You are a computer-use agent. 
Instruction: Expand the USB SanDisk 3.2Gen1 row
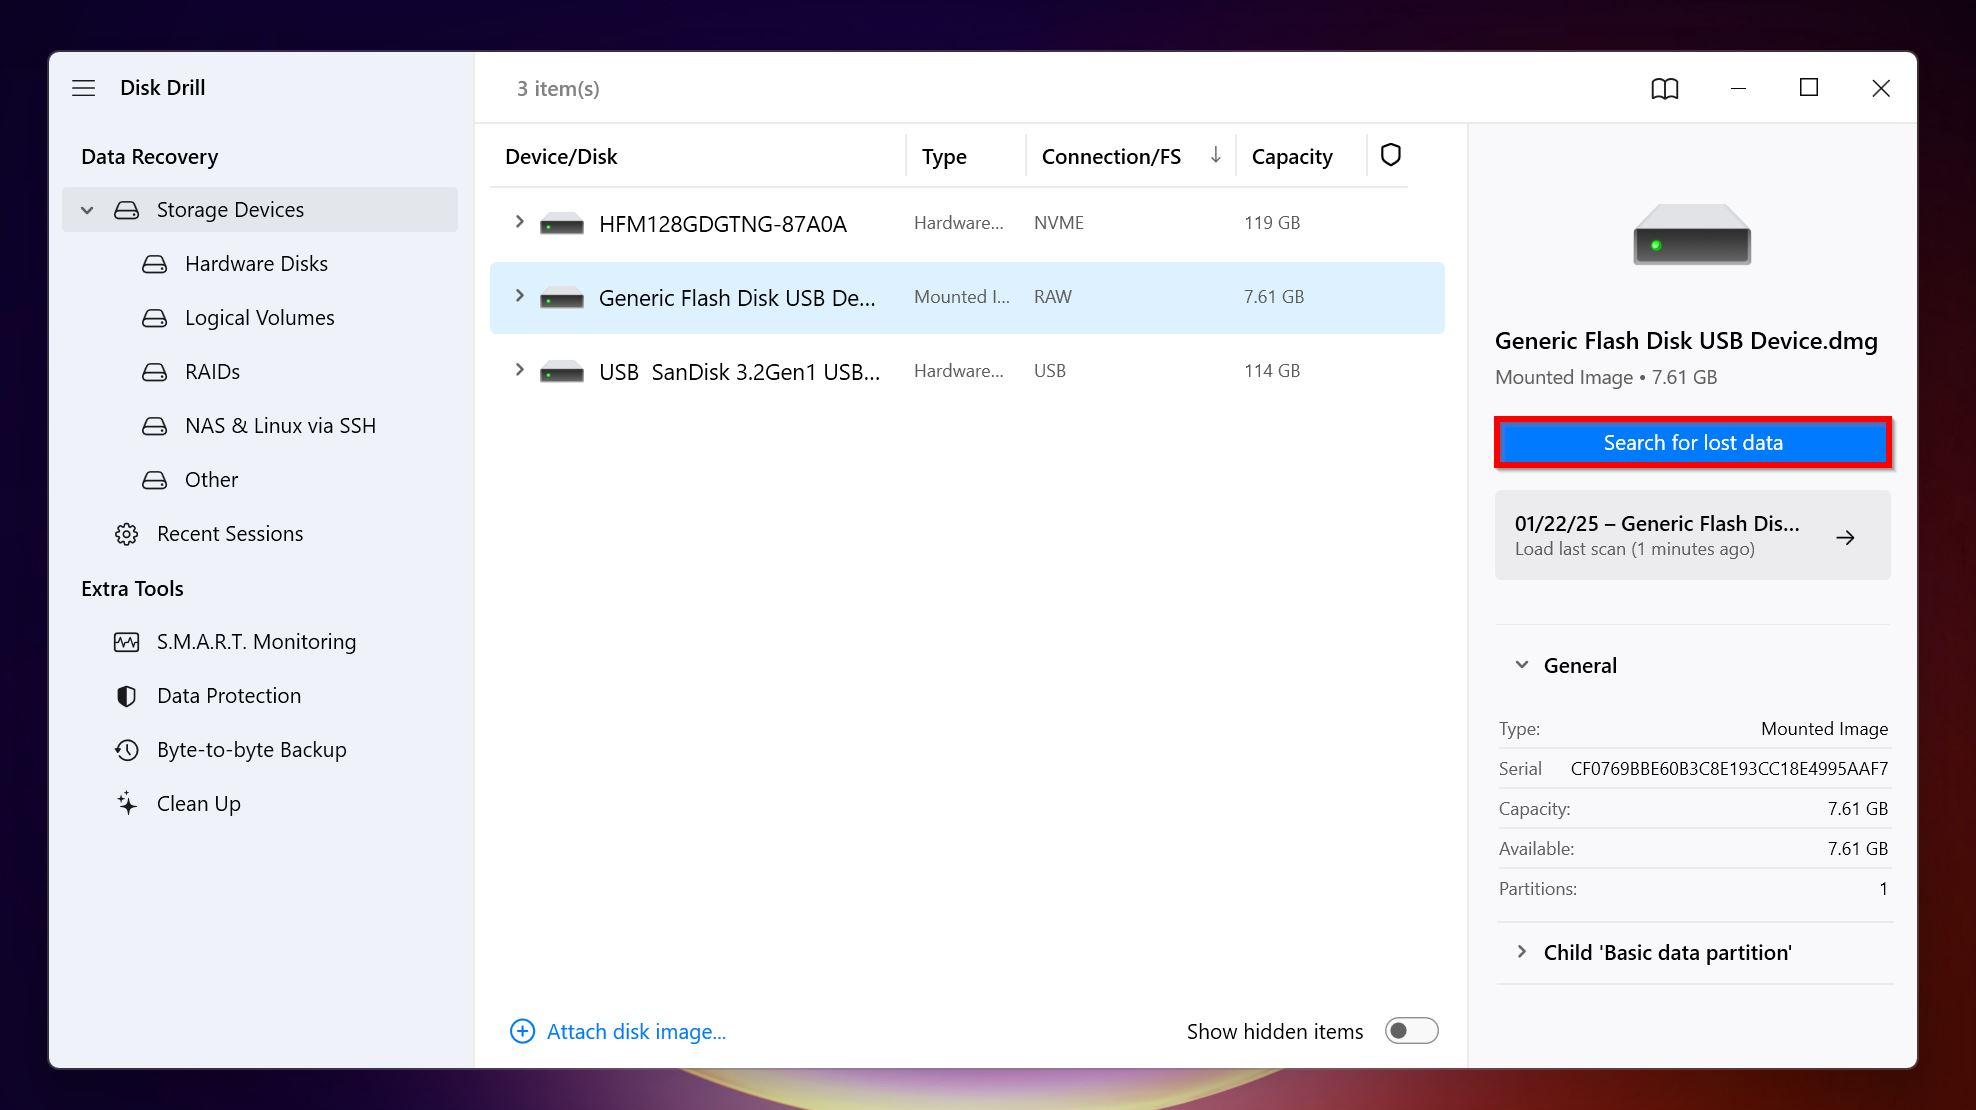pos(519,370)
